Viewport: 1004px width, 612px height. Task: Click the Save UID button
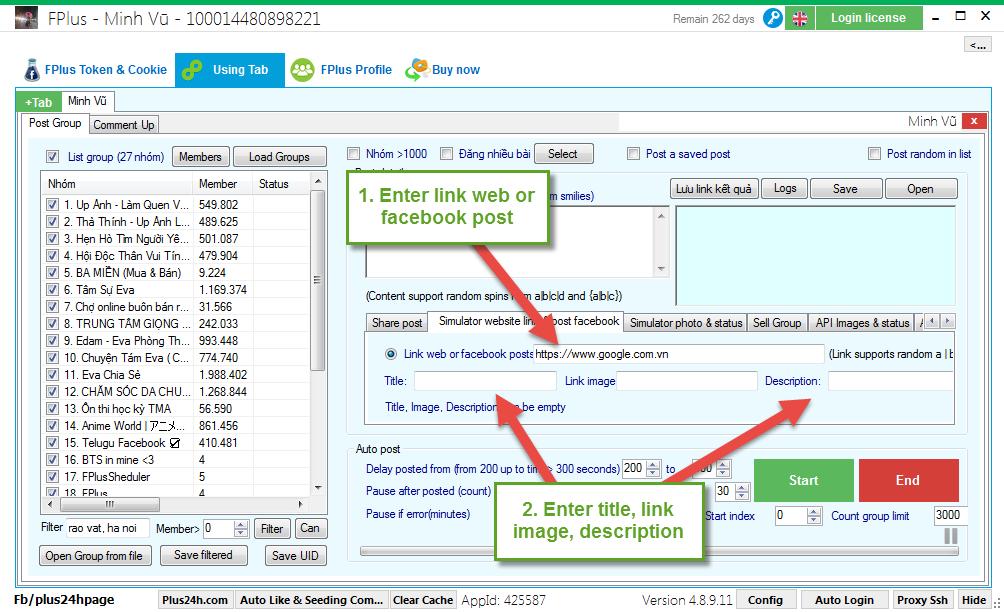click(x=295, y=556)
